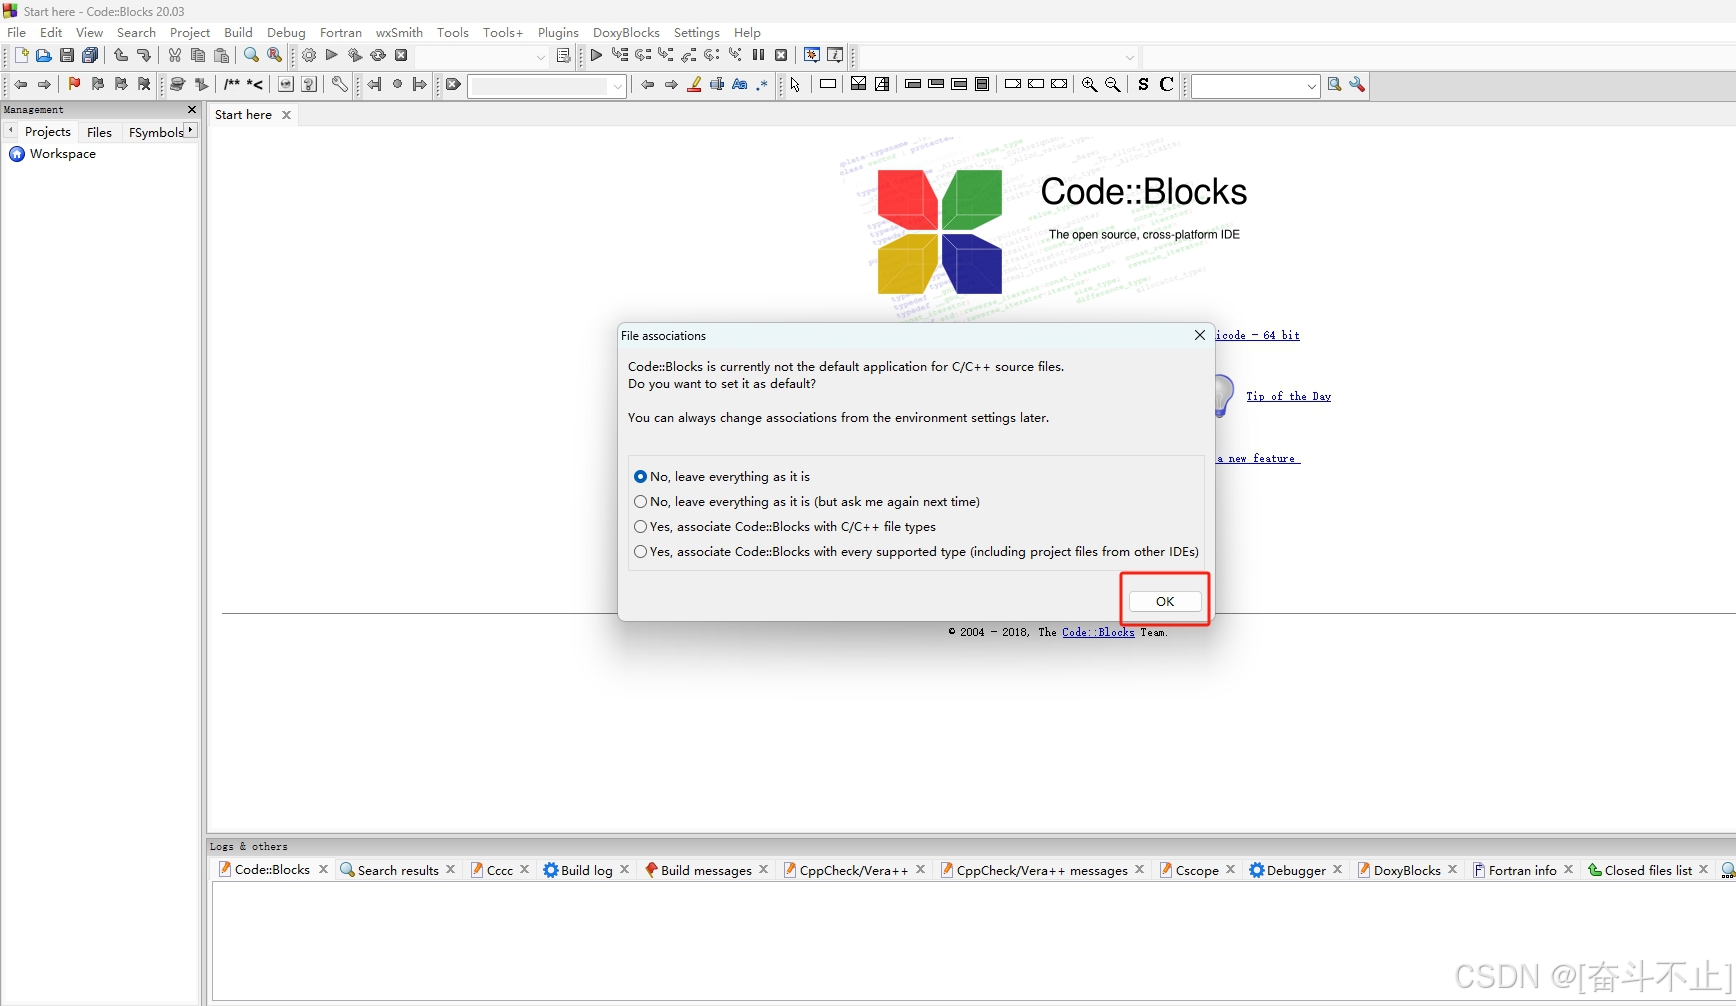The image size is (1736, 1006).
Task: Clear all bookmarks flag icon
Action: tap(144, 85)
